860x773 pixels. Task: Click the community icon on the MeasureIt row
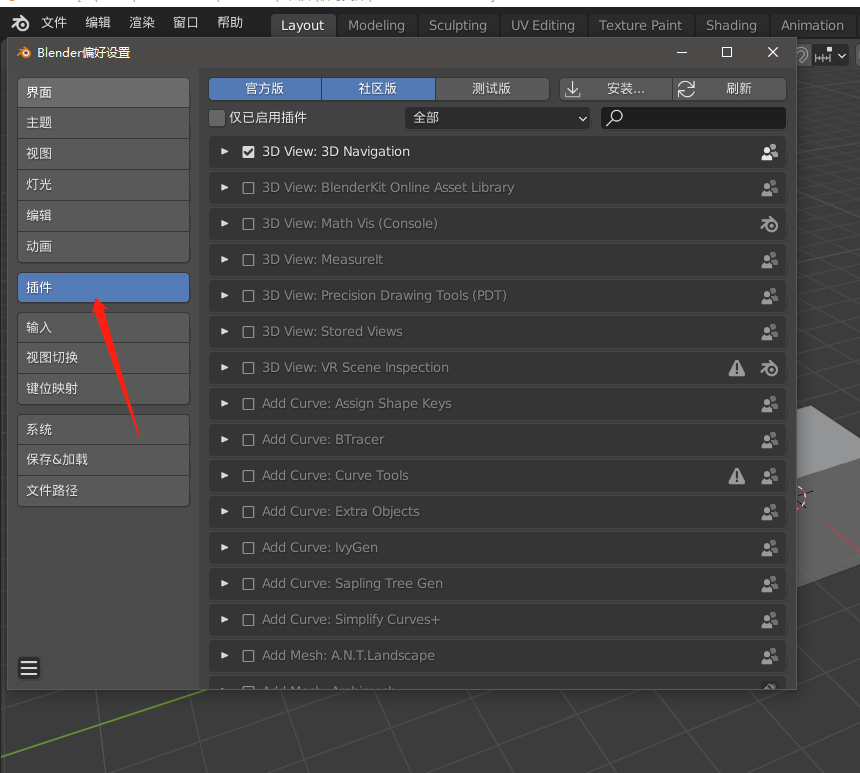point(770,260)
